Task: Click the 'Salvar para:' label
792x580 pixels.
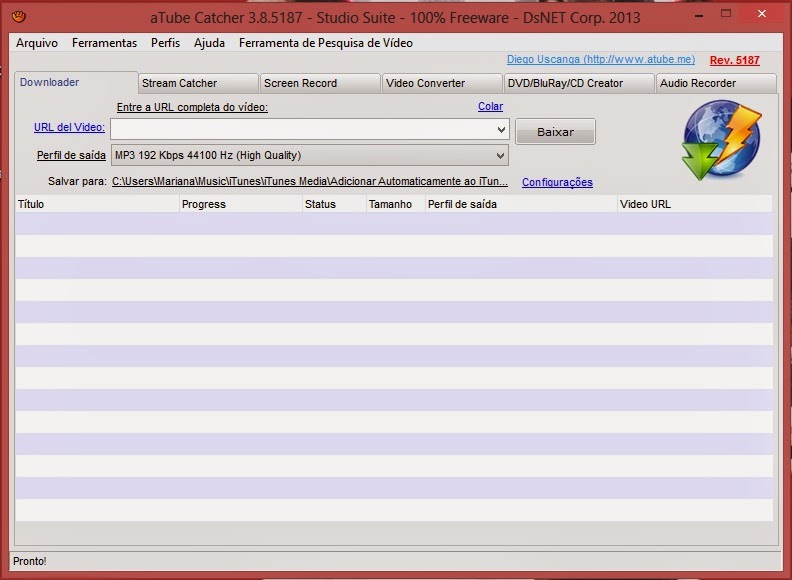Action: (x=77, y=181)
